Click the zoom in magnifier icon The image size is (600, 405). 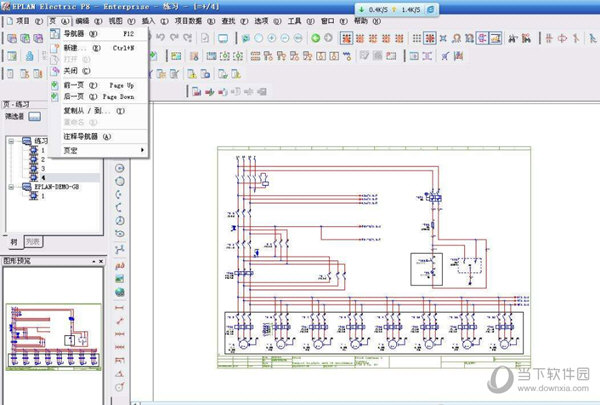pos(272,38)
